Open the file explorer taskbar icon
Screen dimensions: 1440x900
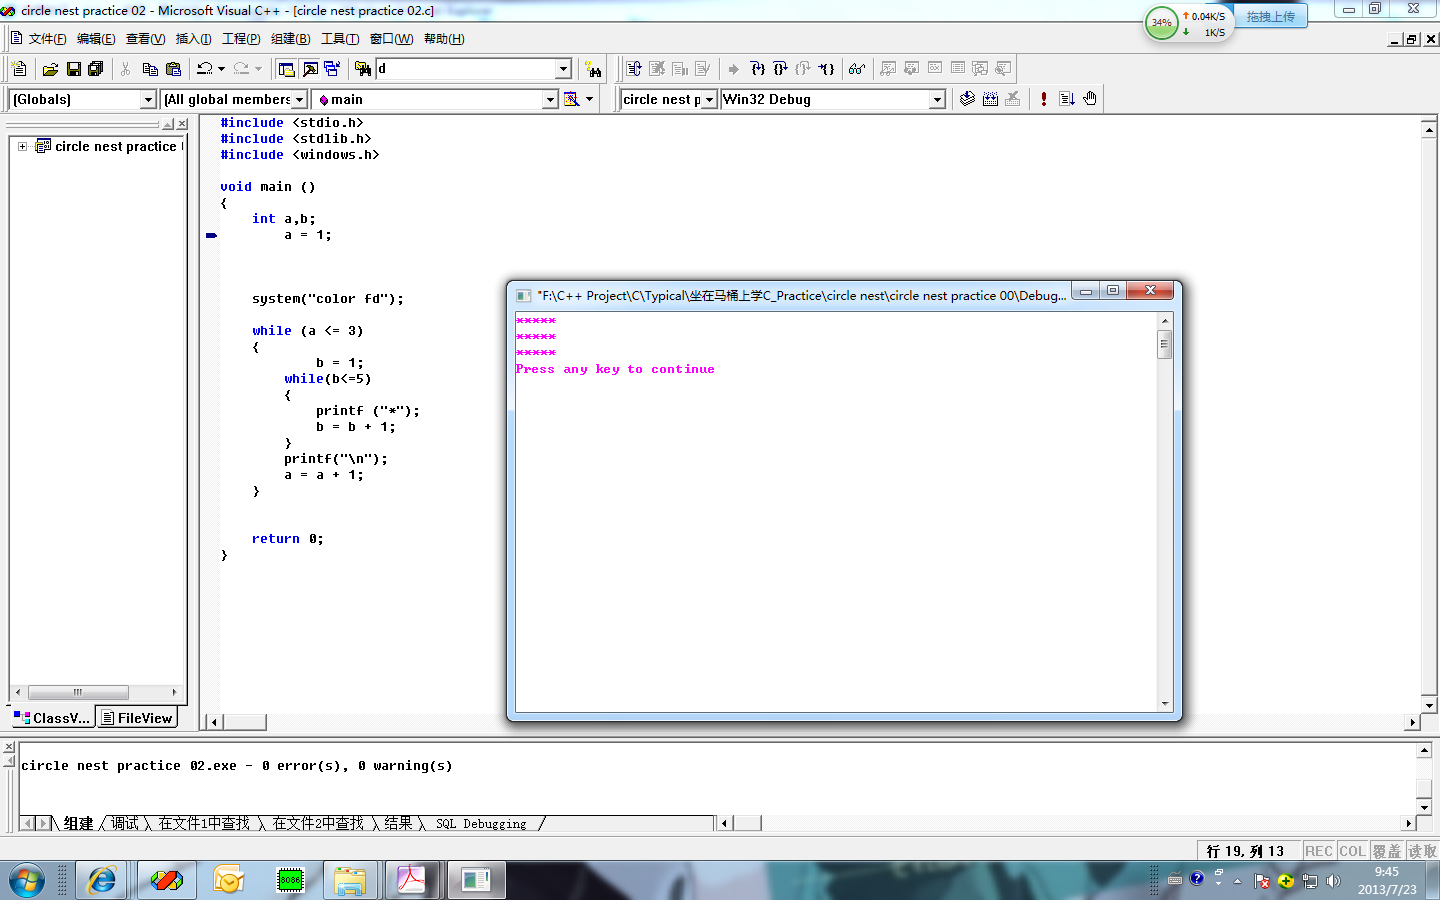350,881
